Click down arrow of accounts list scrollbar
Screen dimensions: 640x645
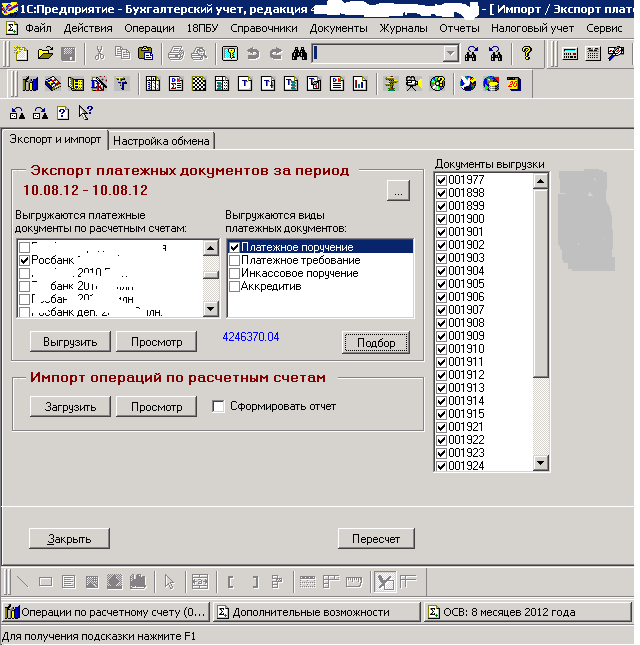tap(211, 309)
